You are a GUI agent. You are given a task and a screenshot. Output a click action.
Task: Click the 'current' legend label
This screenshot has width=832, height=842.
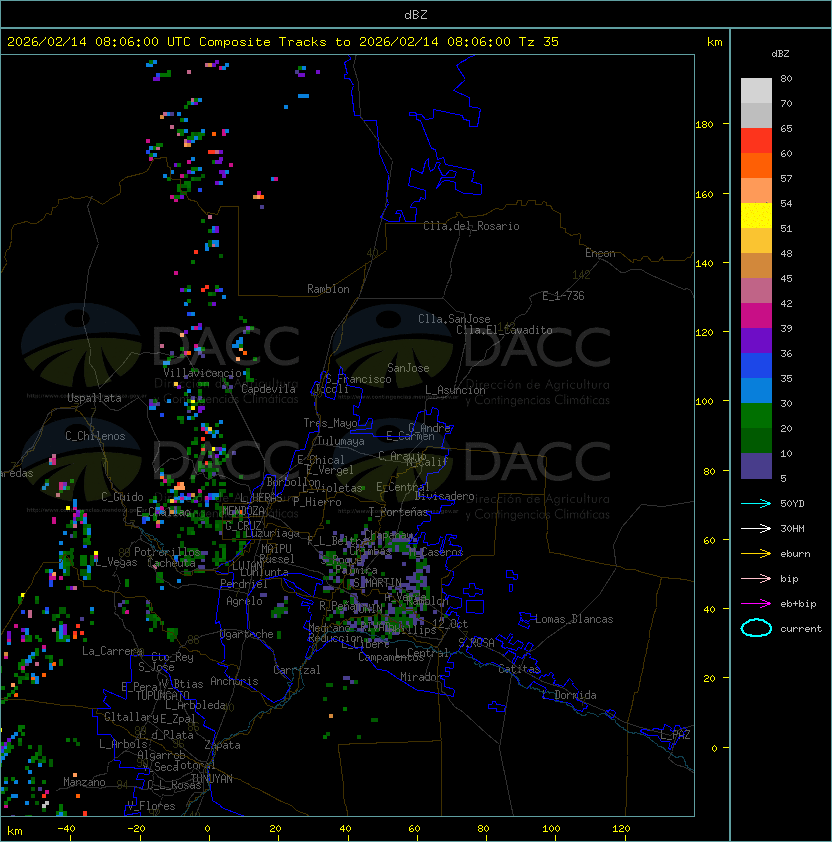pos(801,629)
